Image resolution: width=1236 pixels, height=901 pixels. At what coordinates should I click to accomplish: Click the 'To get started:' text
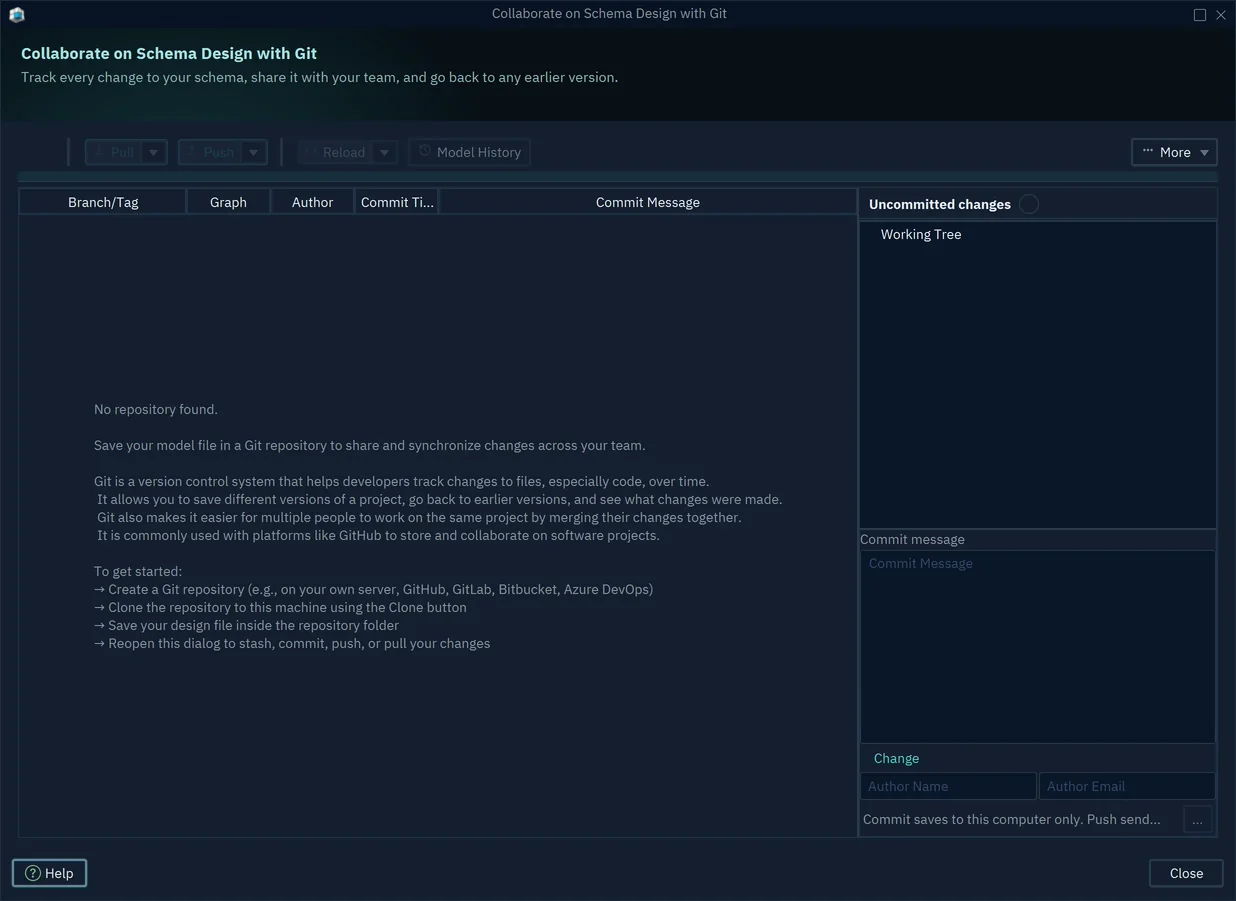138,571
